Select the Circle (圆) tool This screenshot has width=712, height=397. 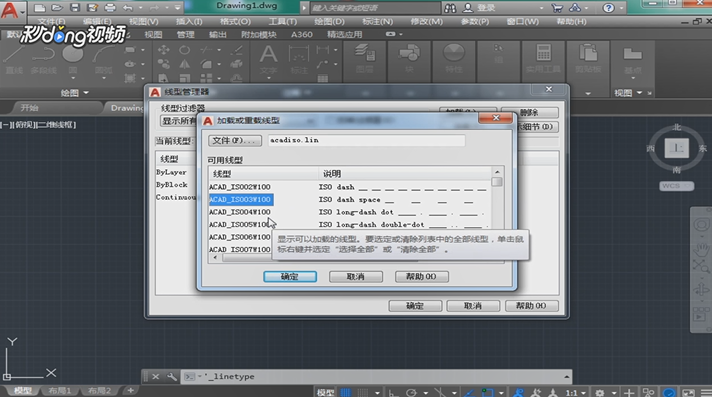click(x=73, y=60)
